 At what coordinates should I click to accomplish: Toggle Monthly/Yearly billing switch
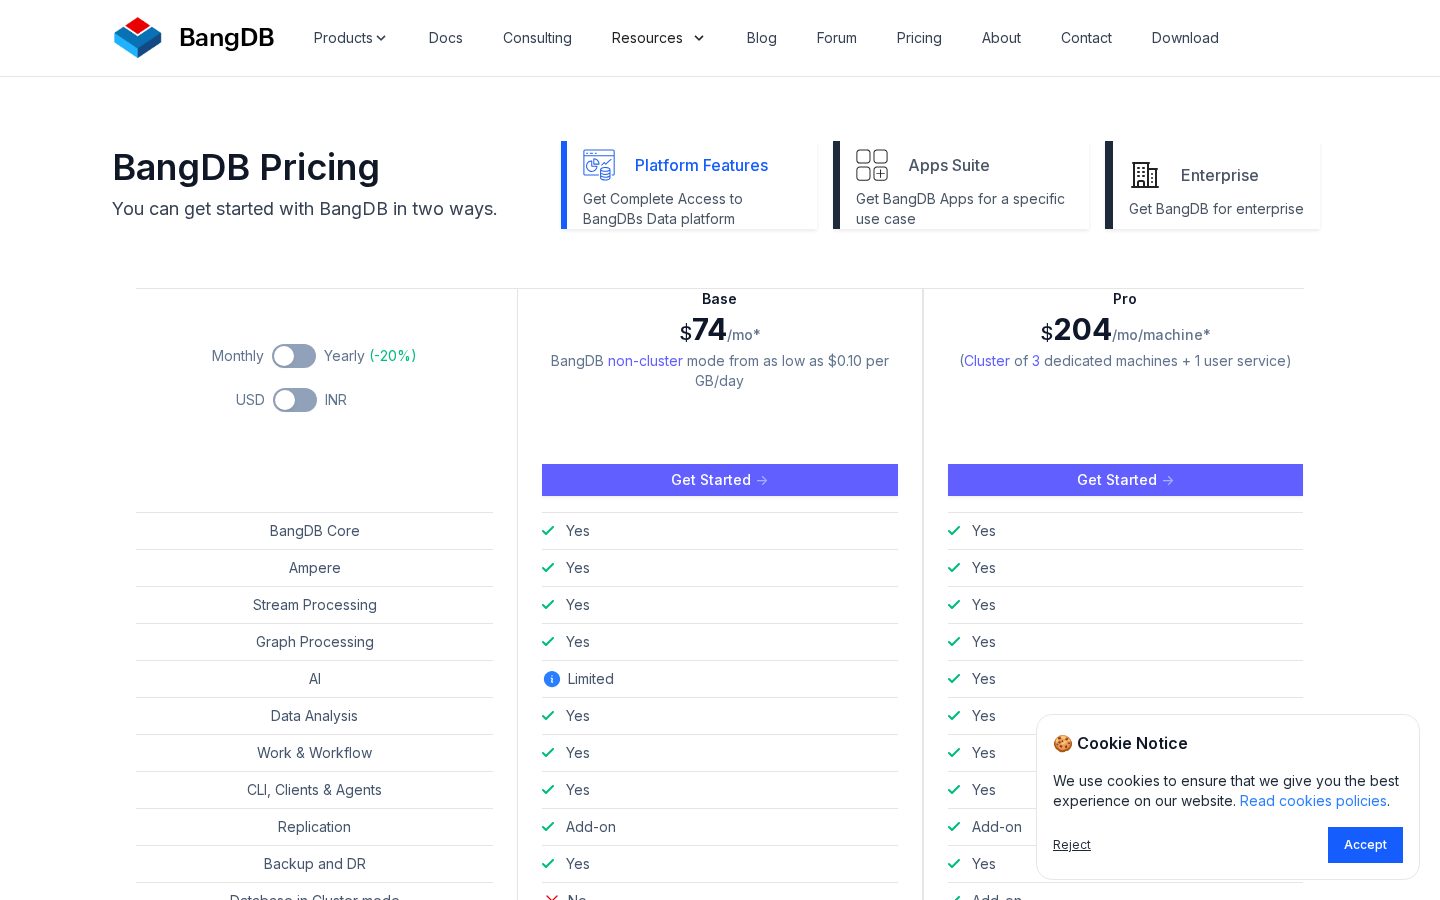pyautogui.click(x=294, y=356)
